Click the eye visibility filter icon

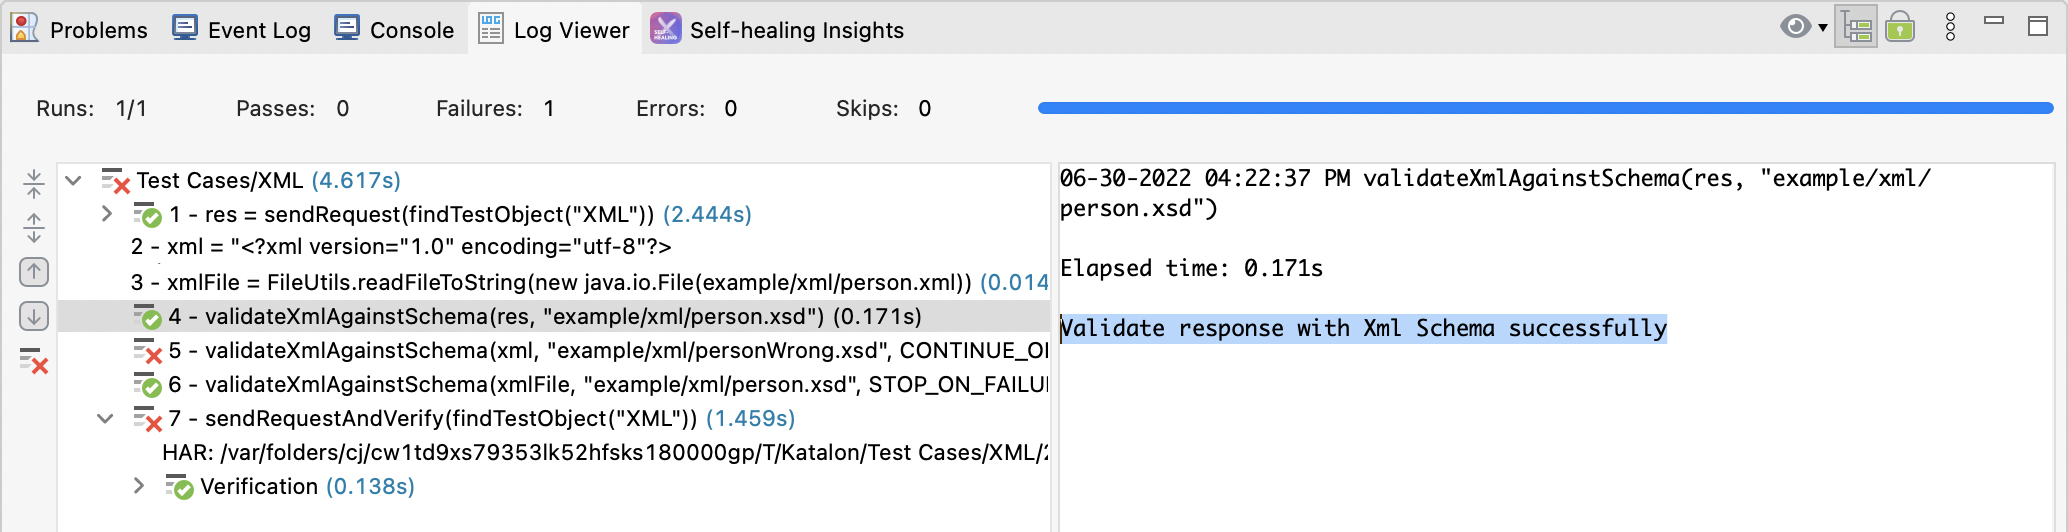pyautogui.click(x=1795, y=27)
